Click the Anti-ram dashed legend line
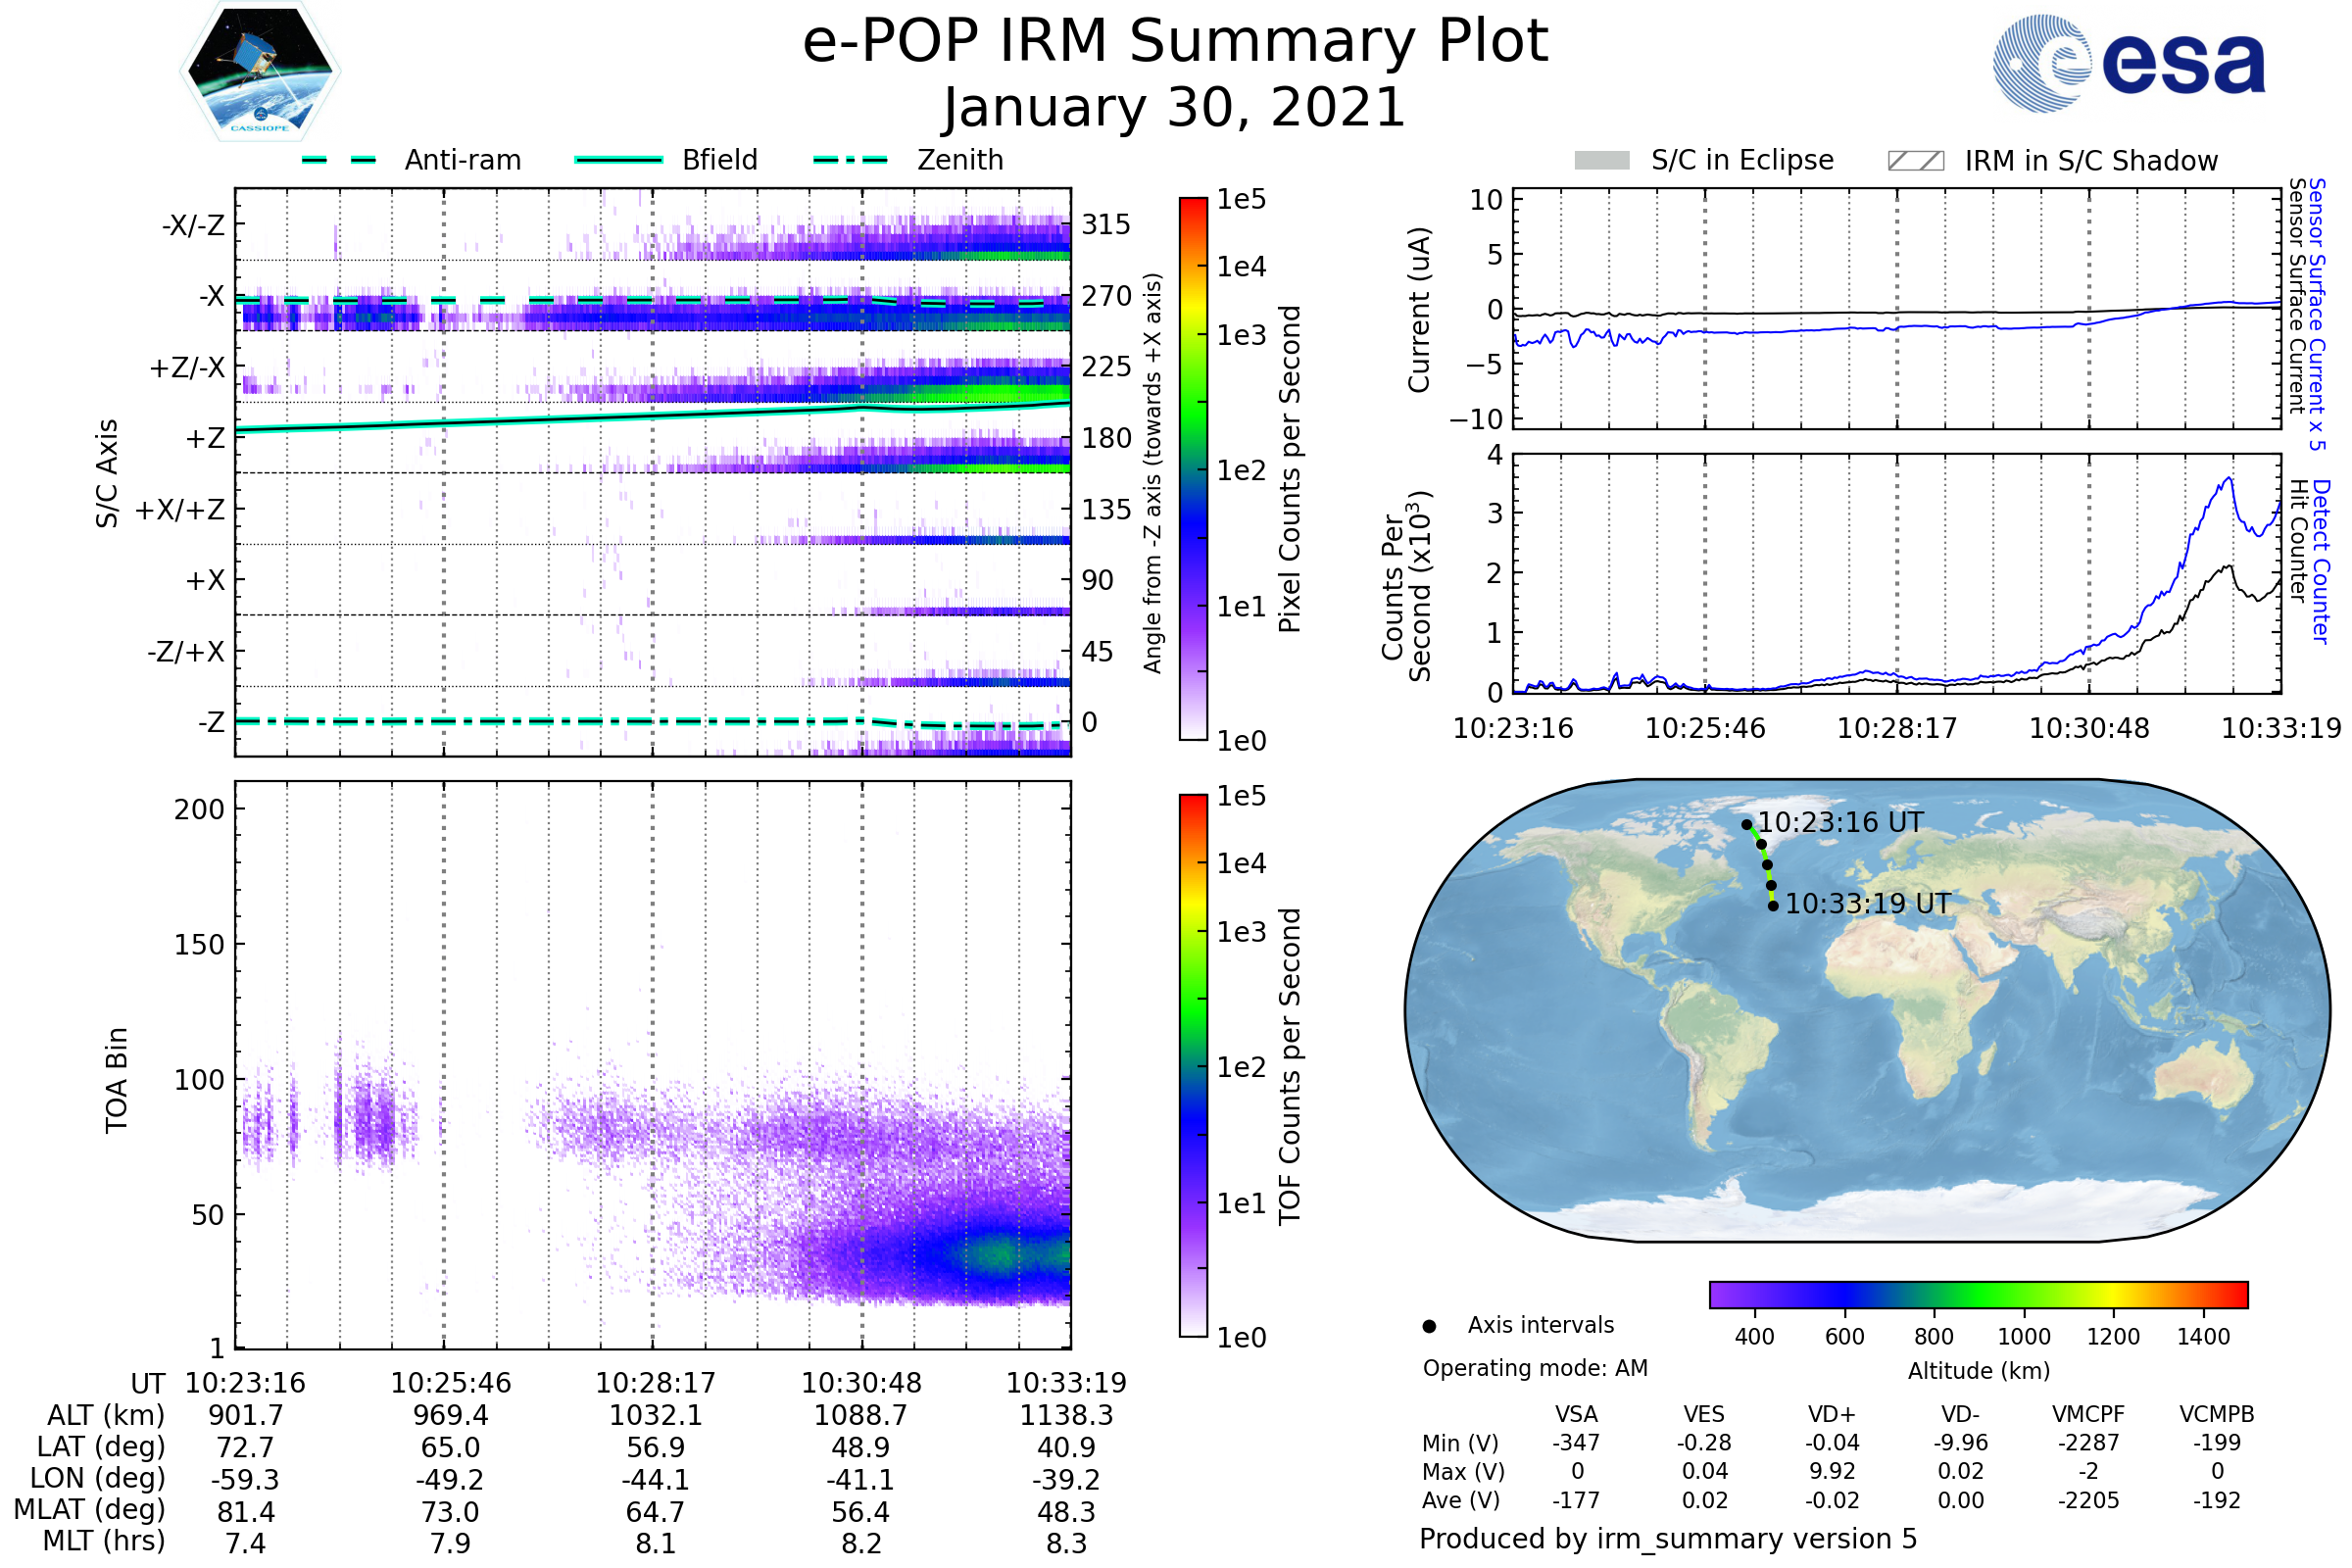Viewport: 2352px width, 1568px height. (x=339, y=160)
